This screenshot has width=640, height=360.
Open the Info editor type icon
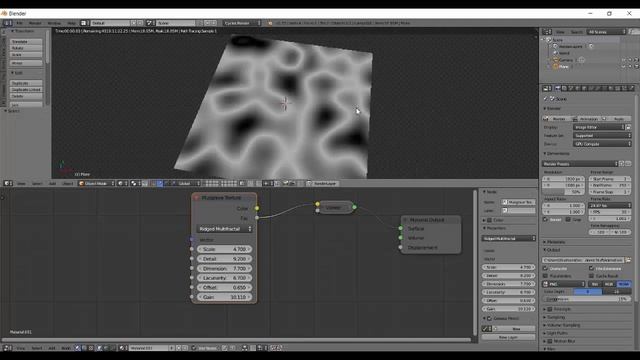7,23
